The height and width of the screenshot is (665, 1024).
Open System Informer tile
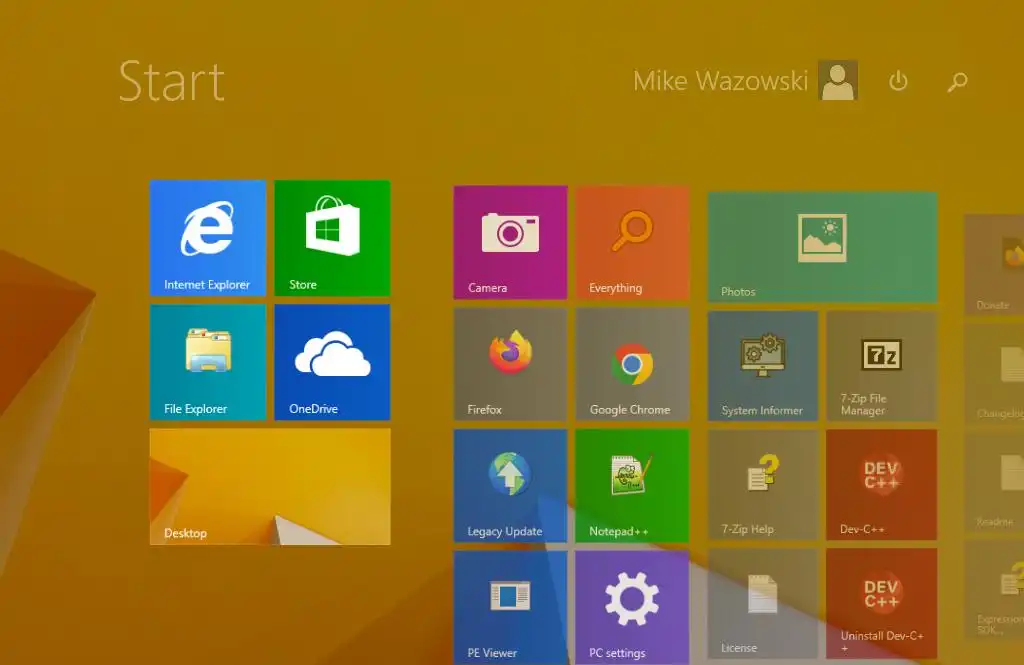(x=763, y=366)
